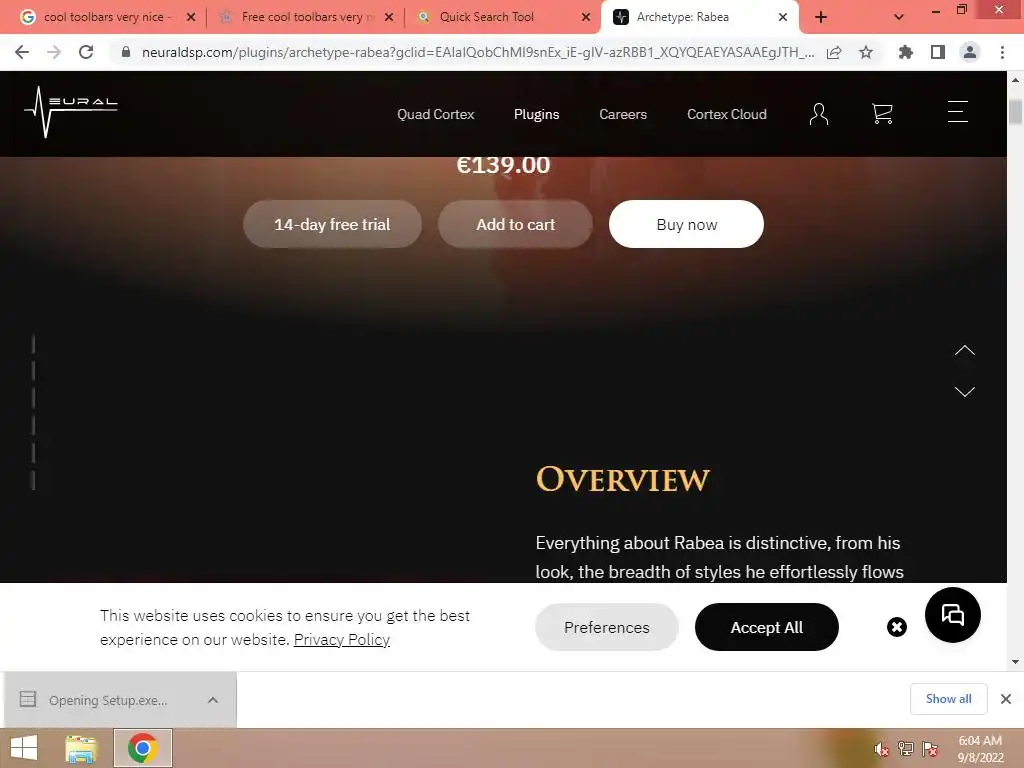
Task: Go back with browser back arrow
Action: pyautogui.click(x=22, y=52)
